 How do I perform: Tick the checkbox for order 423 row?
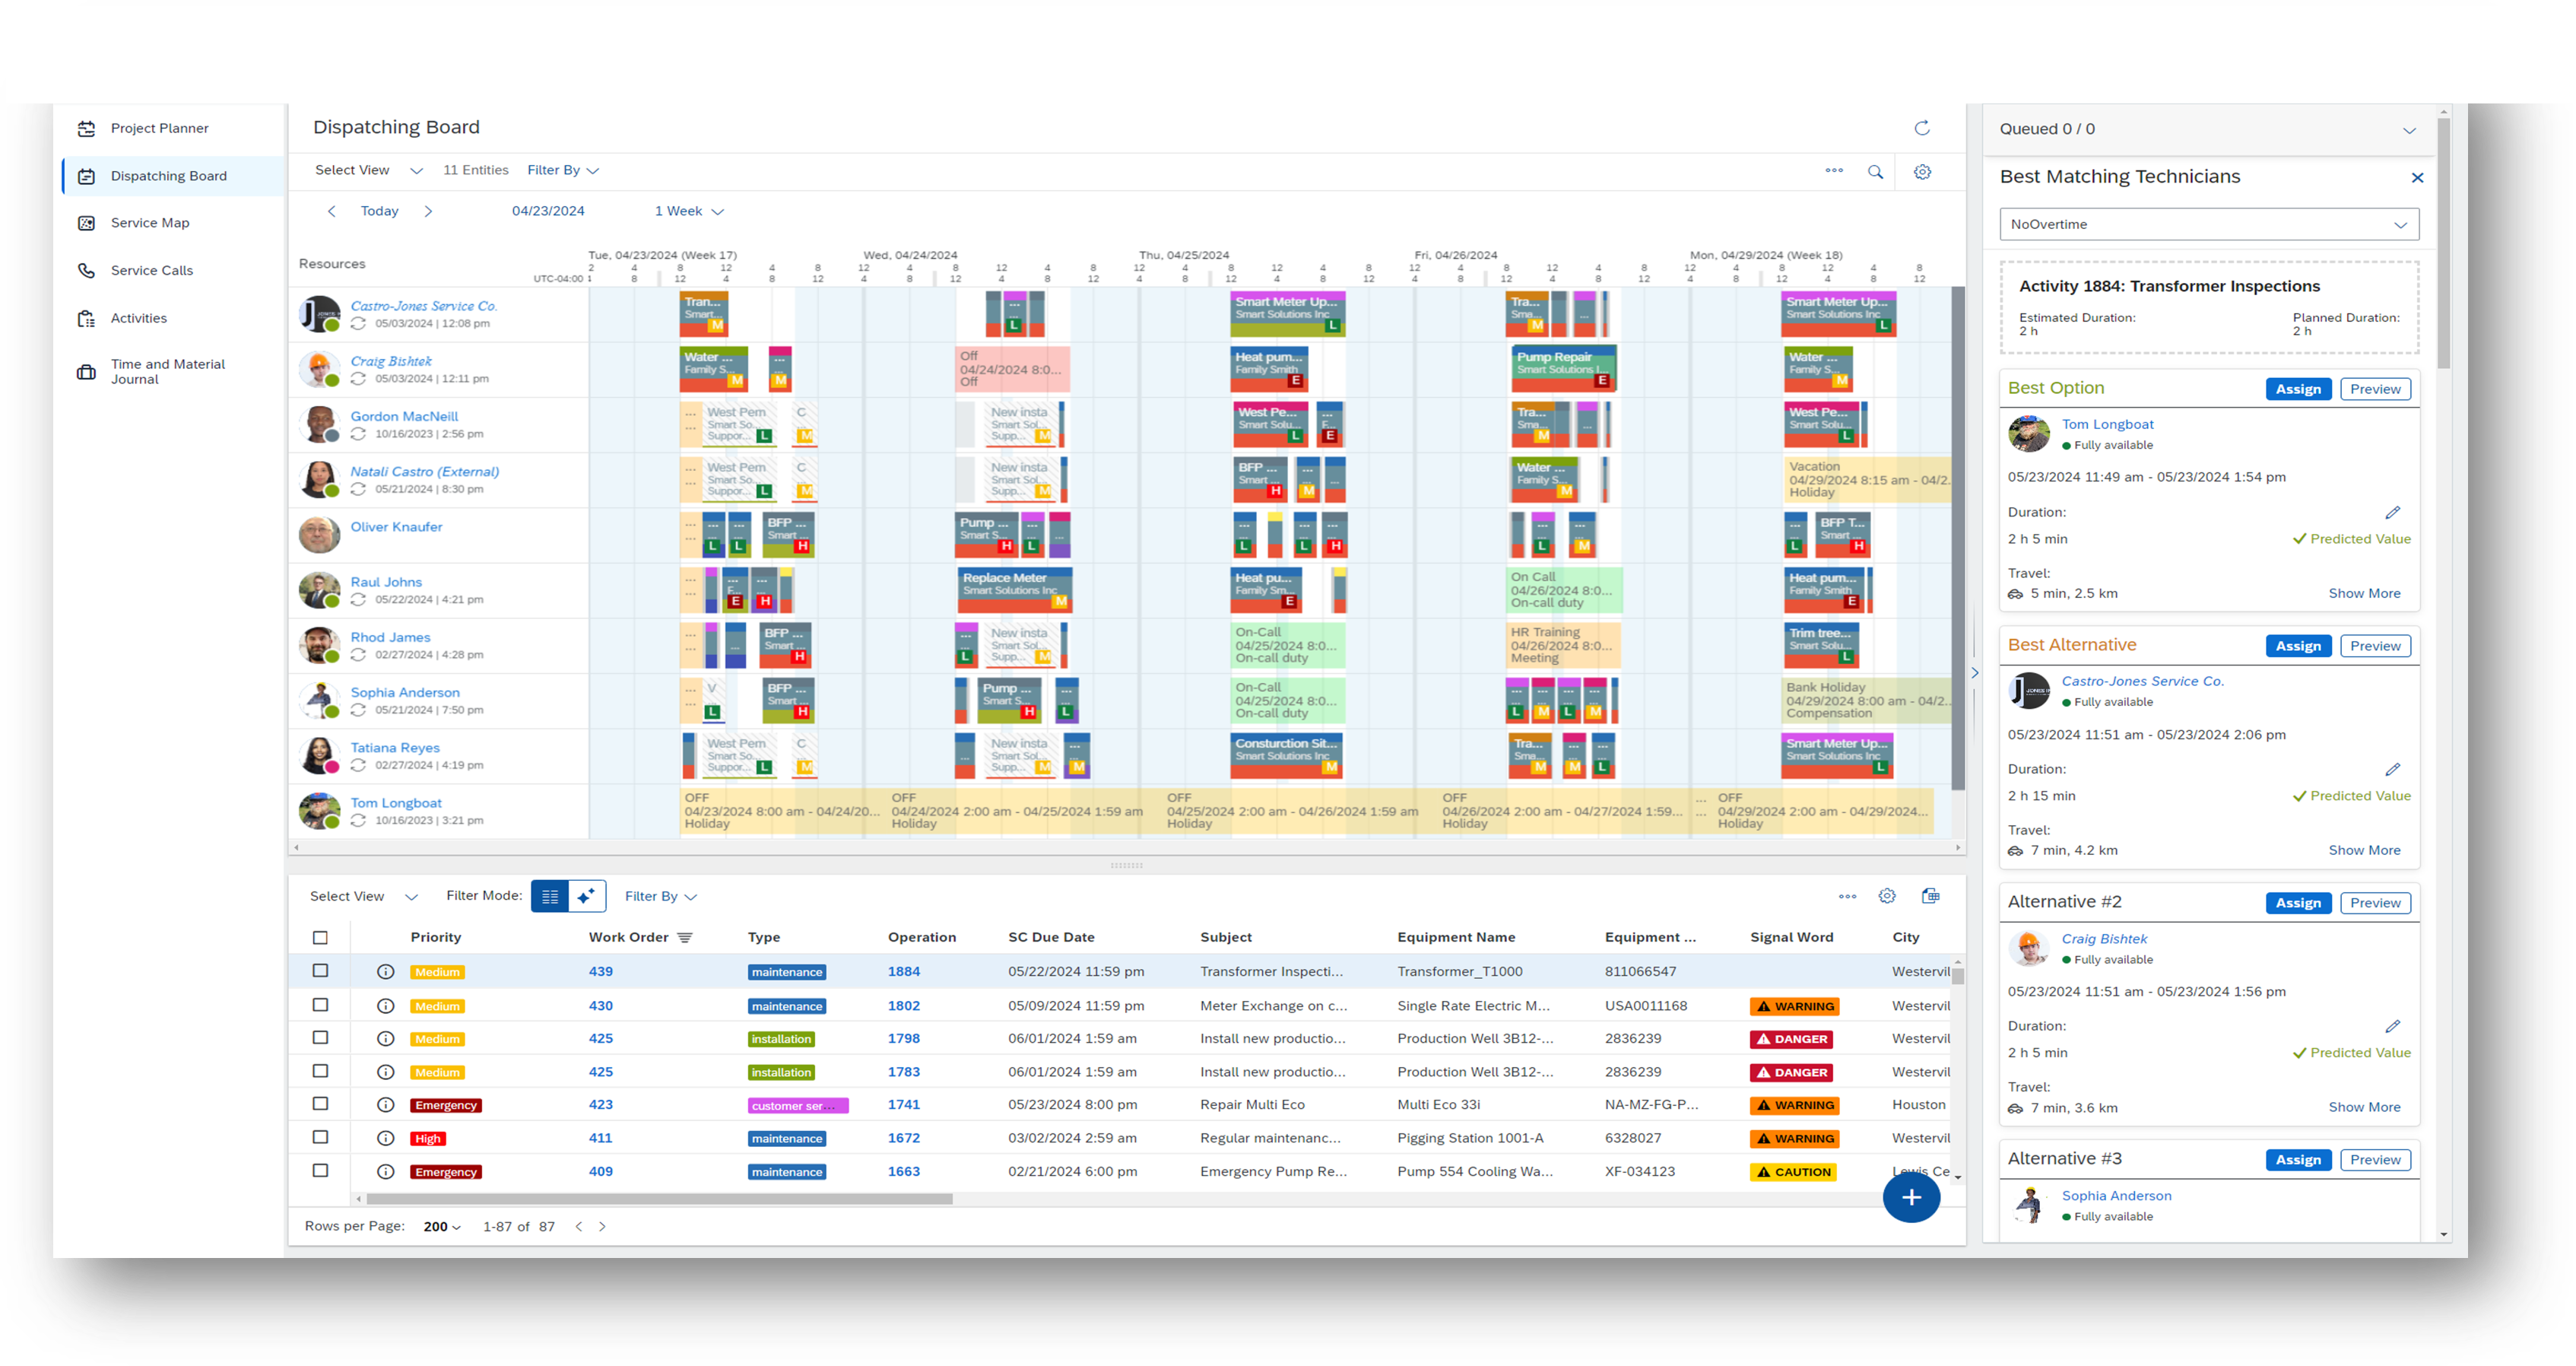pyautogui.click(x=320, y=1104)
